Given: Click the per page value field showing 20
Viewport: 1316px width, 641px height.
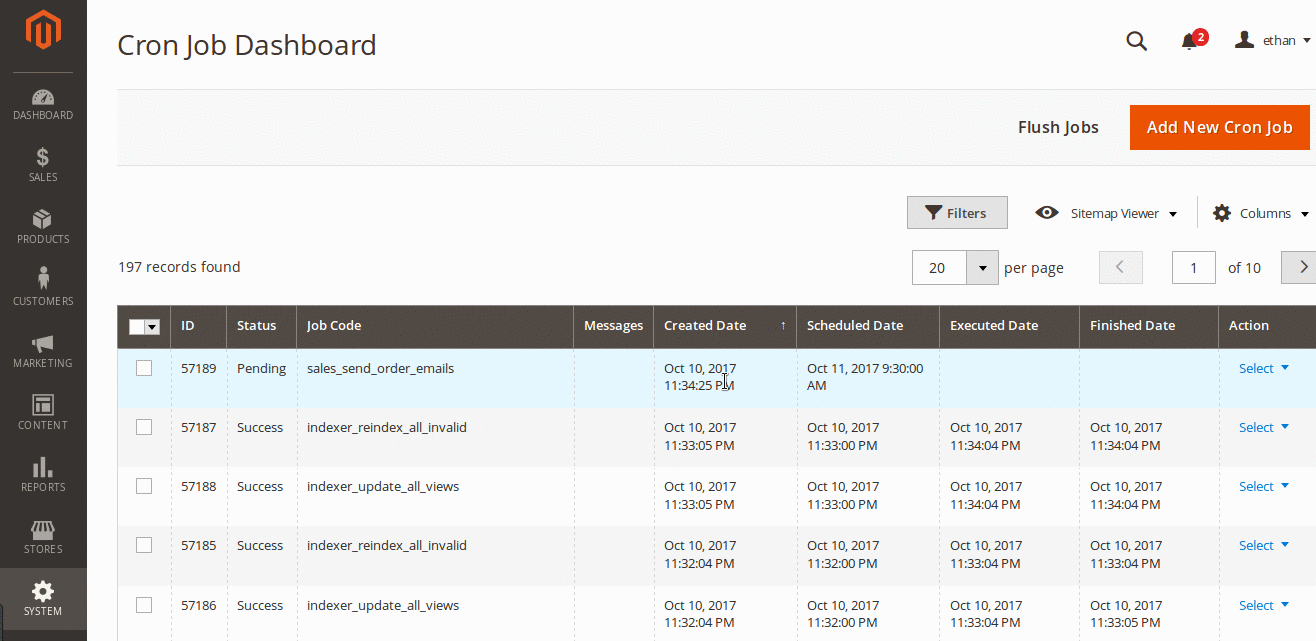Looking at the screenshot, I should coord(939,268).
